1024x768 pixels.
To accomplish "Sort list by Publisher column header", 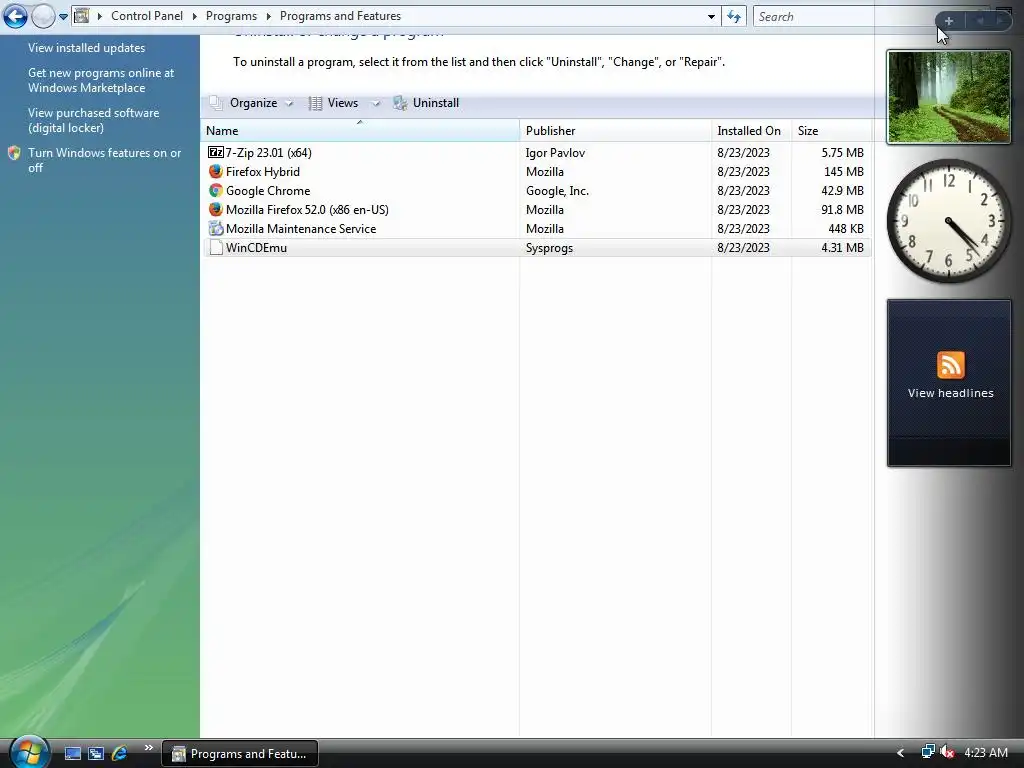I will [x=615, y=131].
